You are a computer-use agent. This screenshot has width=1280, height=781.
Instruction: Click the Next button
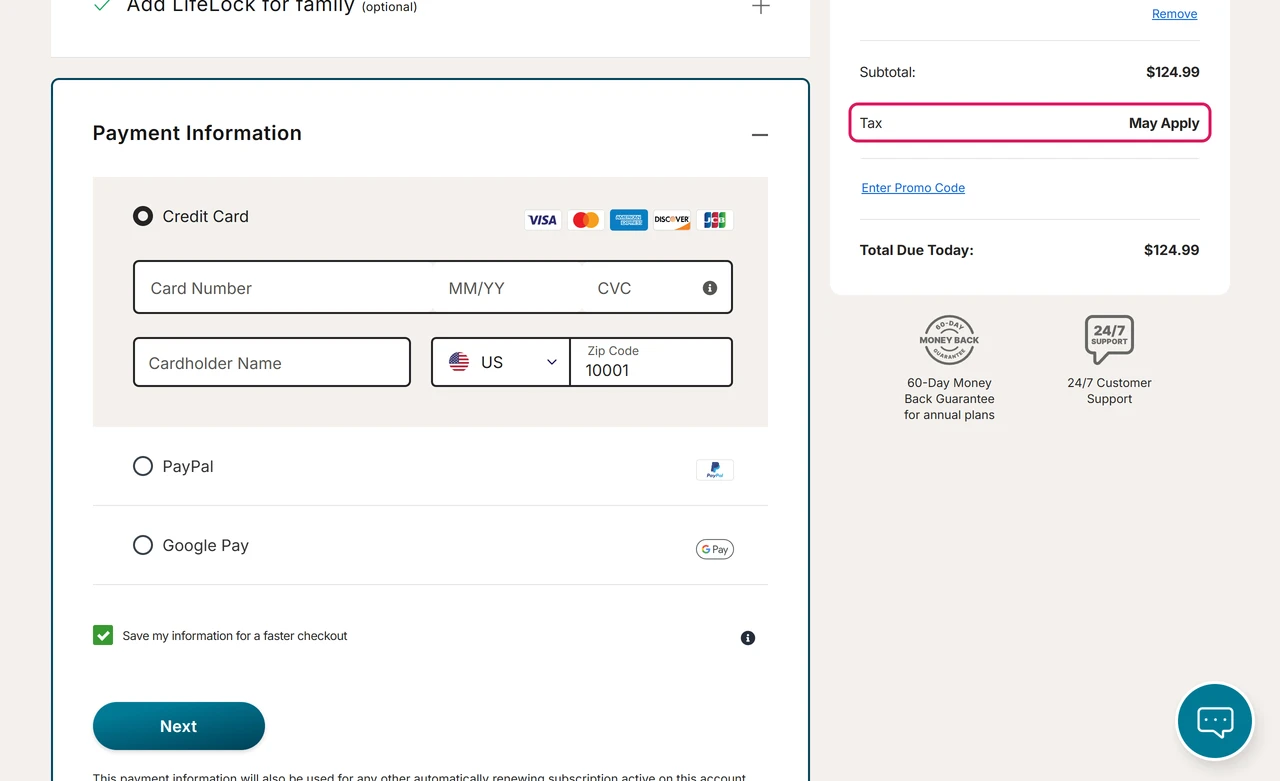179,726
